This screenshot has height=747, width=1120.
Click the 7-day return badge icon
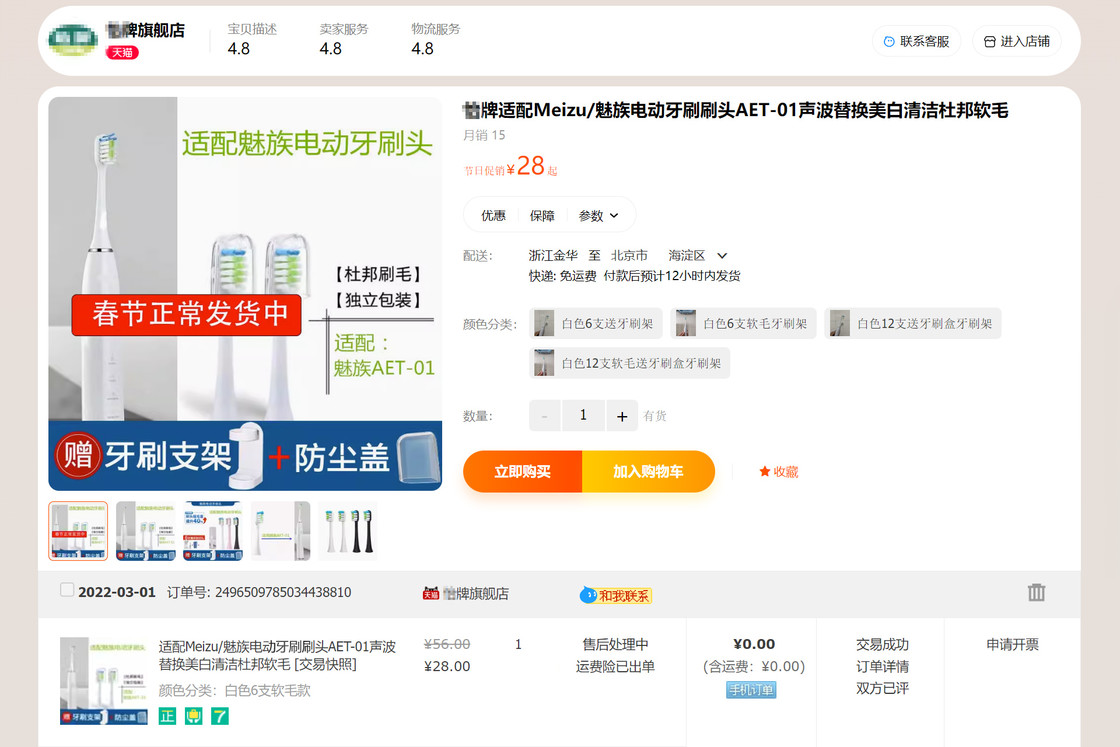219,716
